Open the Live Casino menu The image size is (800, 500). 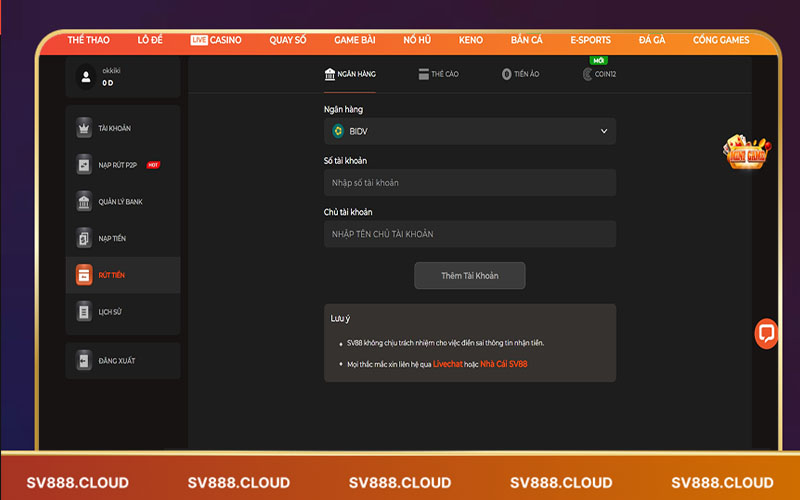click(x=216, y=40)
